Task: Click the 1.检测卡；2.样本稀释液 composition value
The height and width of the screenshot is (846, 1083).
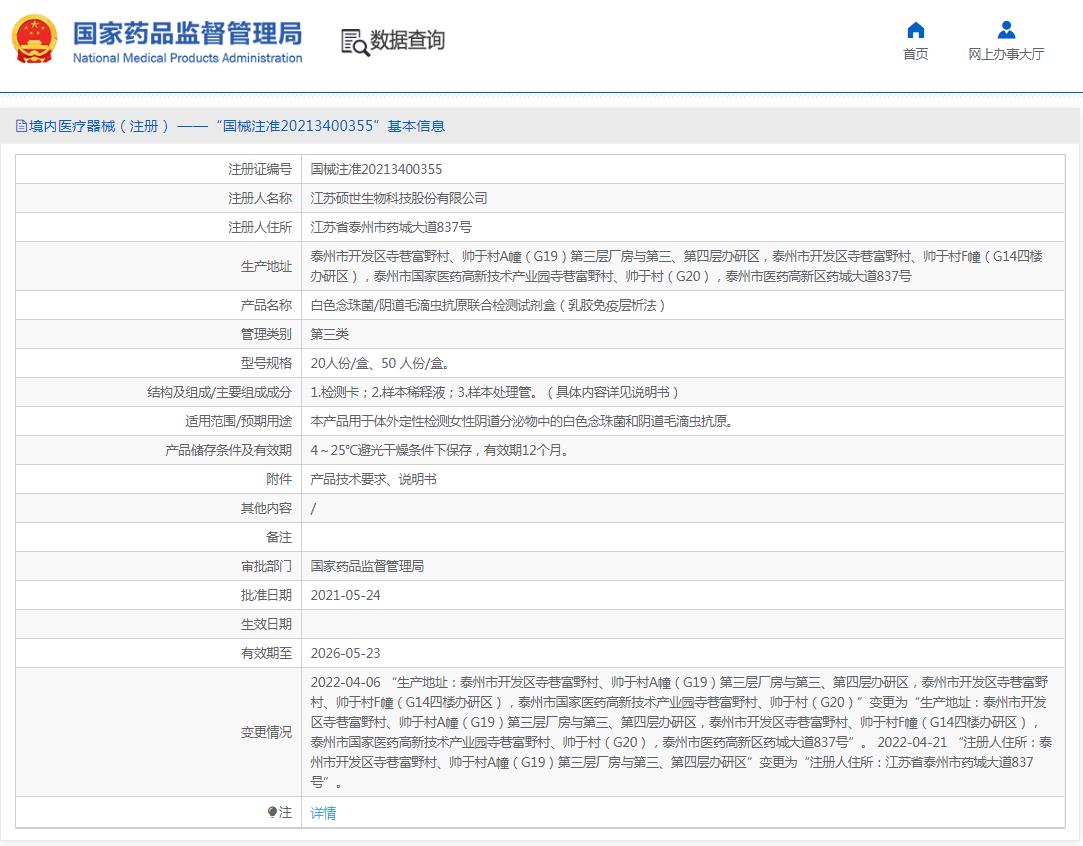Action: (495, 392)
